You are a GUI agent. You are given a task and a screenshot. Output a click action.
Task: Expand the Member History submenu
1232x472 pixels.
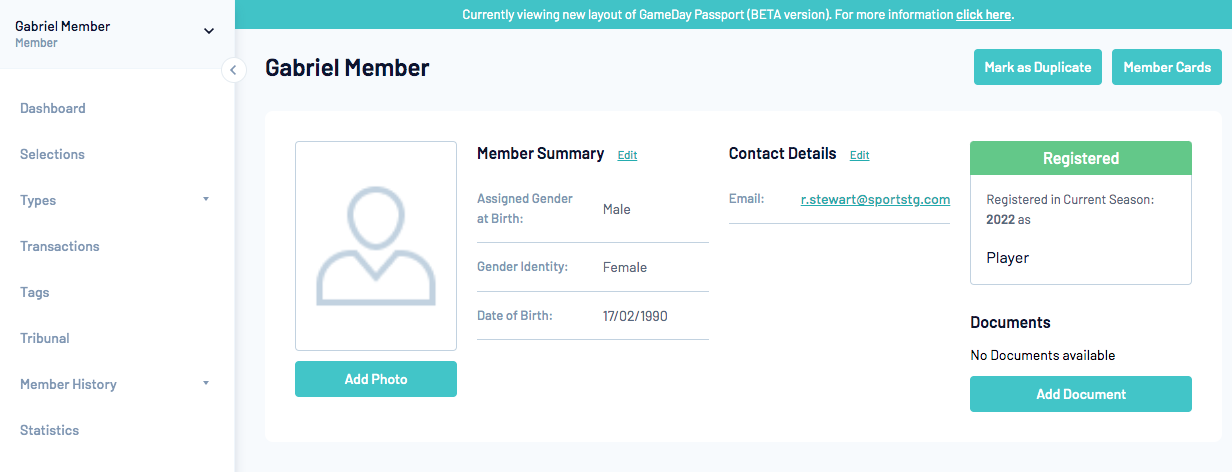206,384
